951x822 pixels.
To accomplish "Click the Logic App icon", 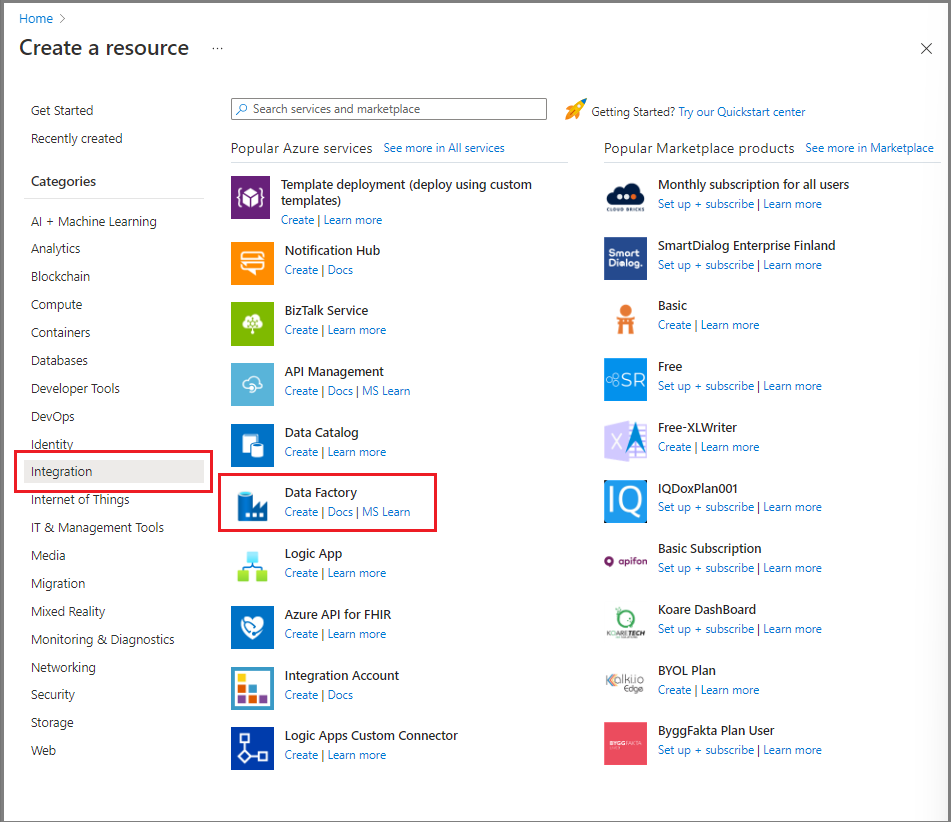I will [x=252, y=563].
